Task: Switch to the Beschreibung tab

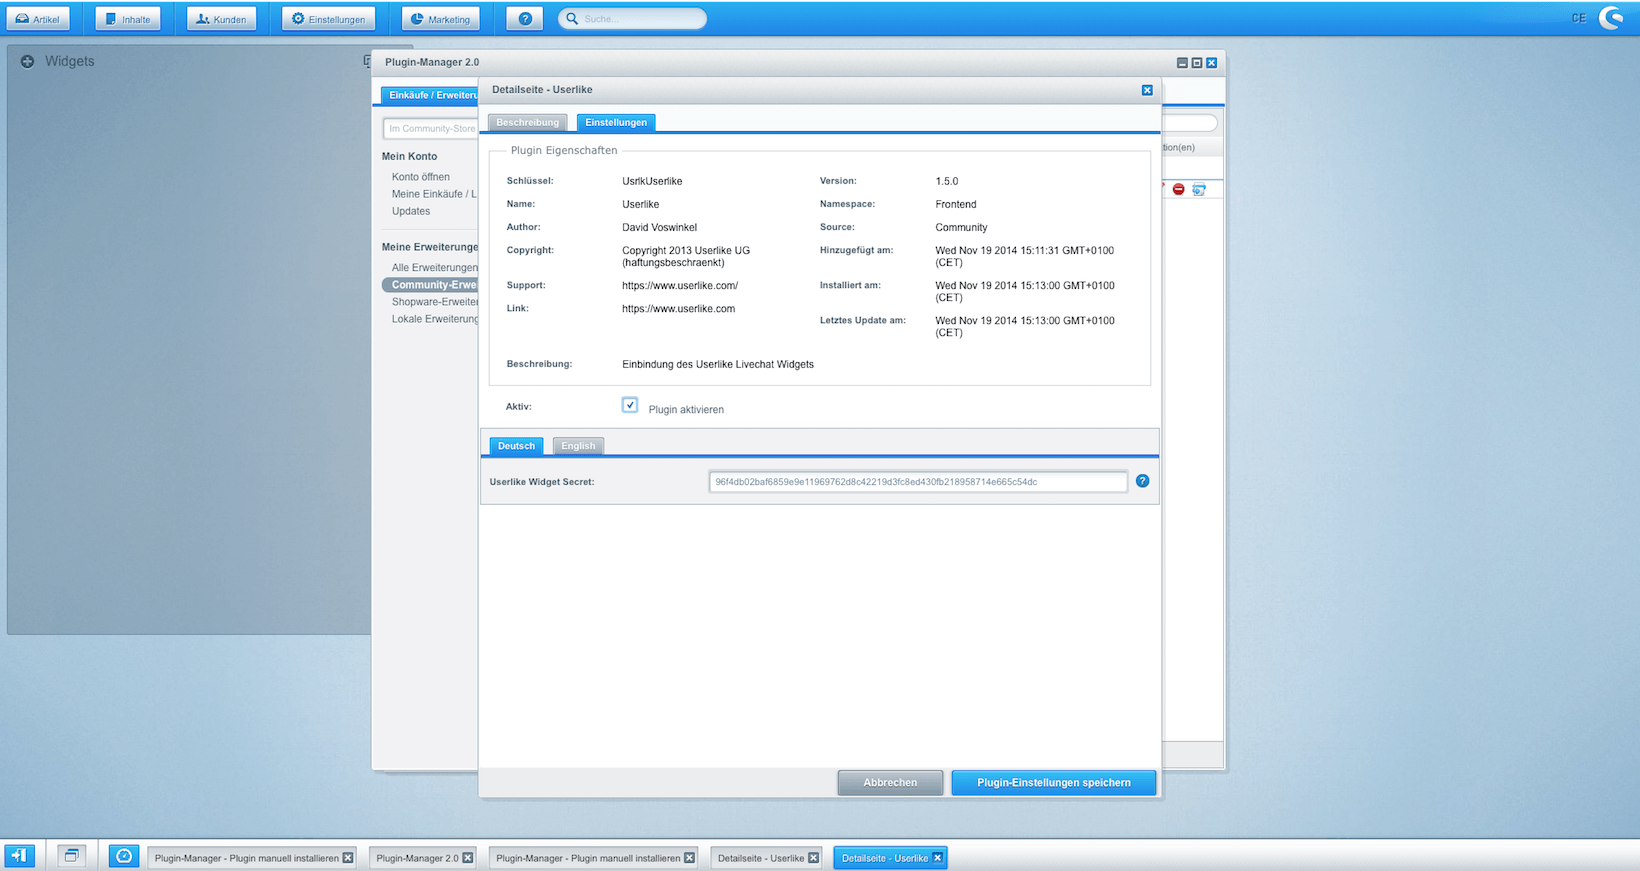Action: point(528,123)
